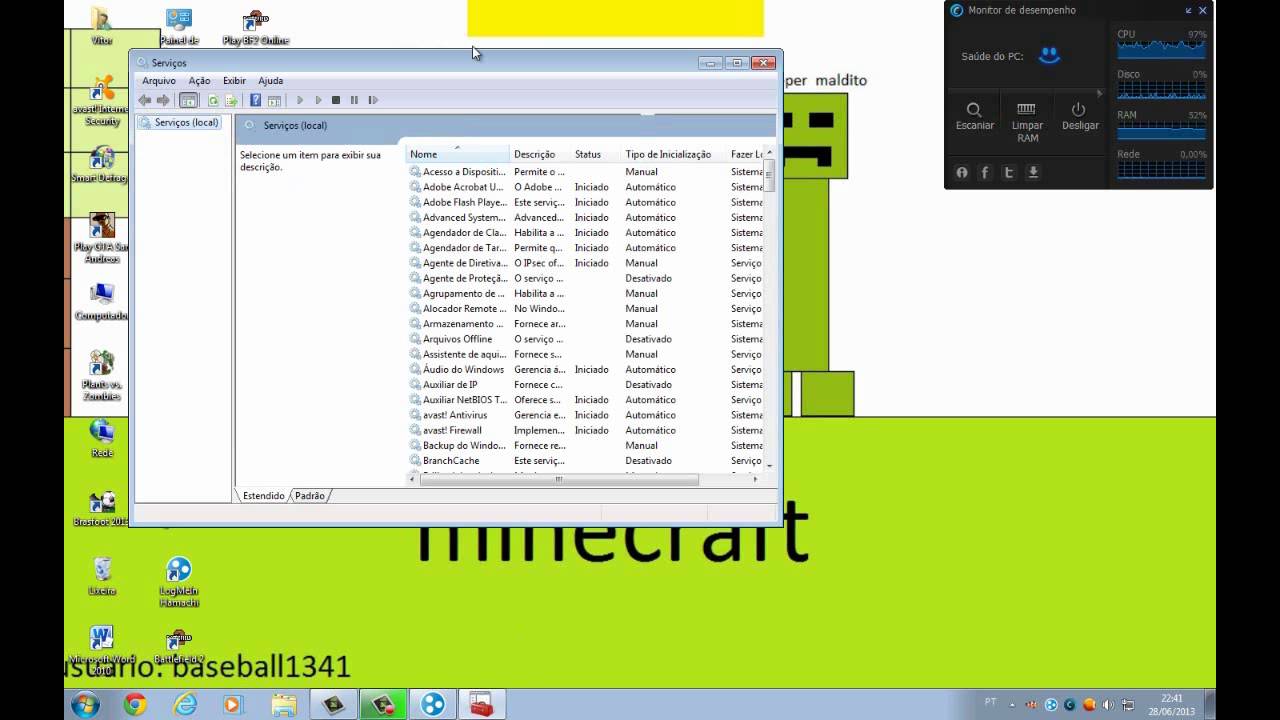Select the Áudio do Windows service
This screenshot has height=720, width=1280.
pyautogui.click(x=585, y=370)
